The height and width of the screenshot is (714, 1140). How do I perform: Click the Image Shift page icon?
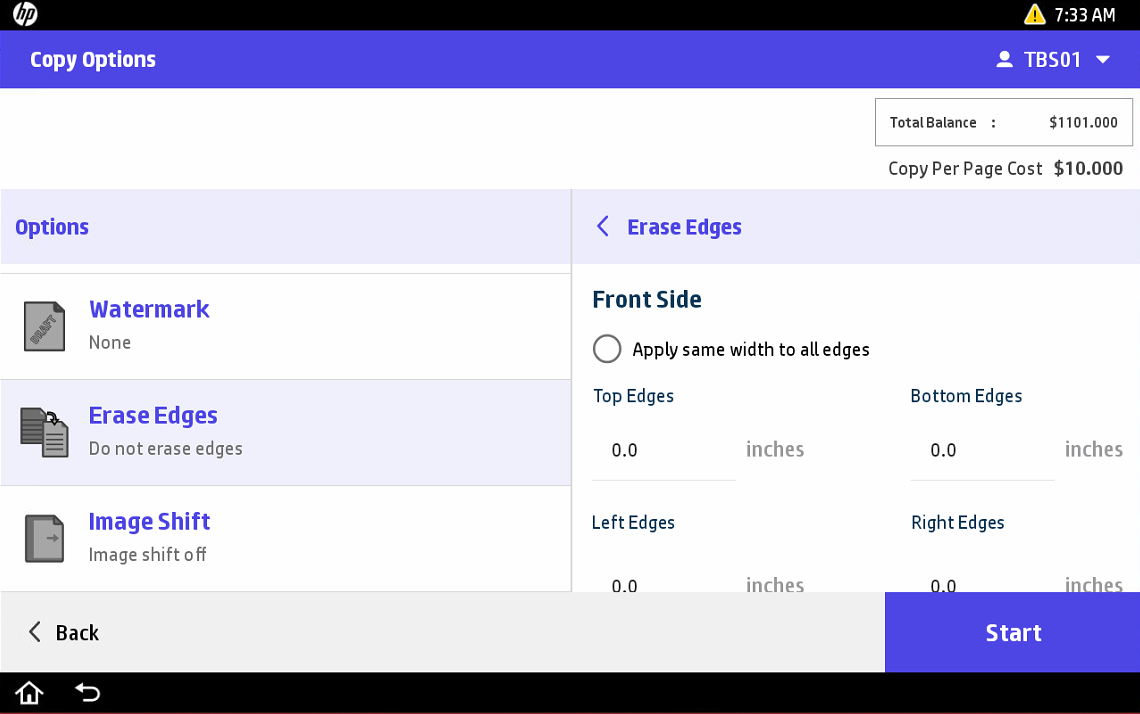pos(45,538)
